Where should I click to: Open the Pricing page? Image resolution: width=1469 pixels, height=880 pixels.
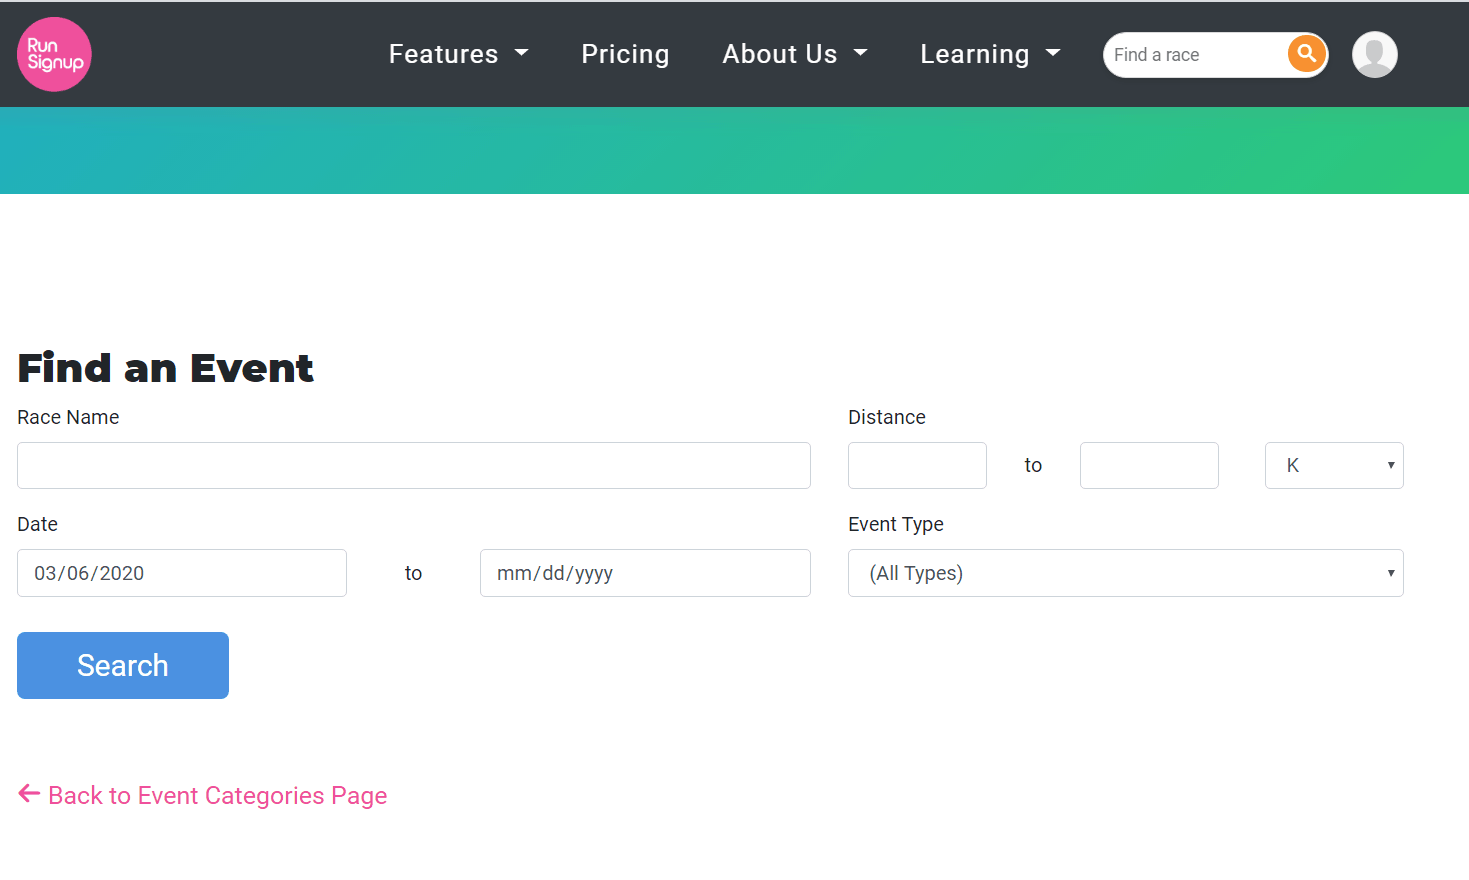[x=625, y=54]
